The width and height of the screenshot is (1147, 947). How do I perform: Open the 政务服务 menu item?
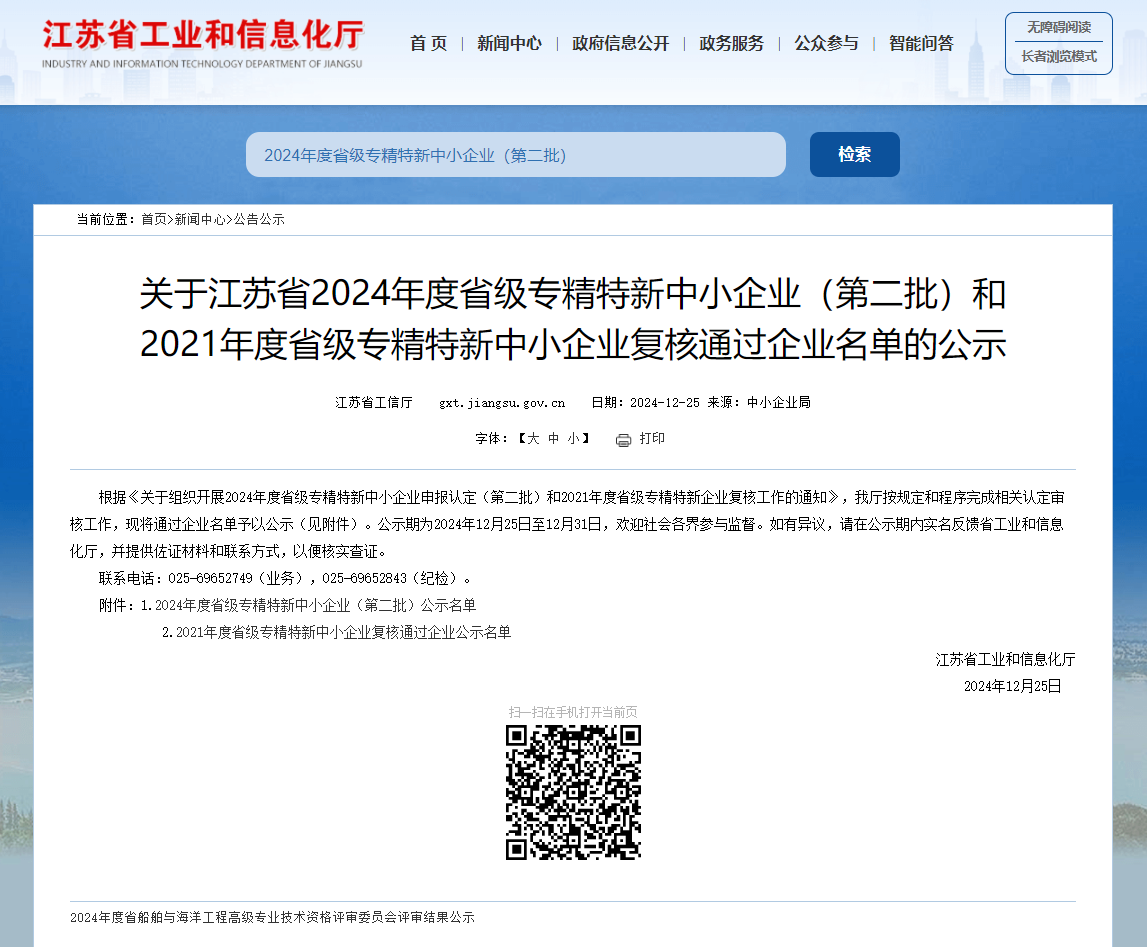coord(732,44)
